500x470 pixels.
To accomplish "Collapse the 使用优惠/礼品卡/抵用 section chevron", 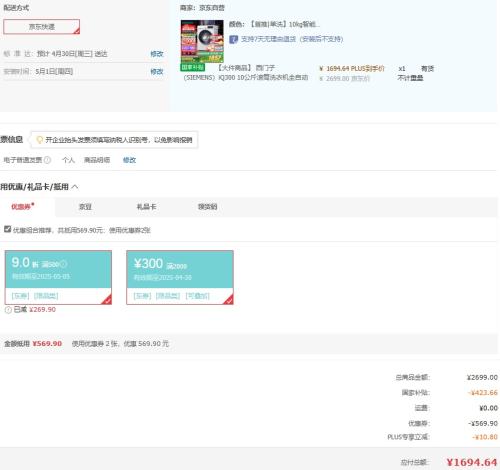I will (x=75, y=187).
